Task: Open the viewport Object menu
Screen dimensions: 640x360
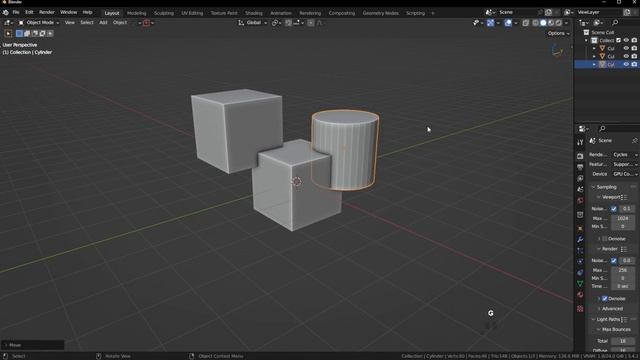Action: point(120,23)
